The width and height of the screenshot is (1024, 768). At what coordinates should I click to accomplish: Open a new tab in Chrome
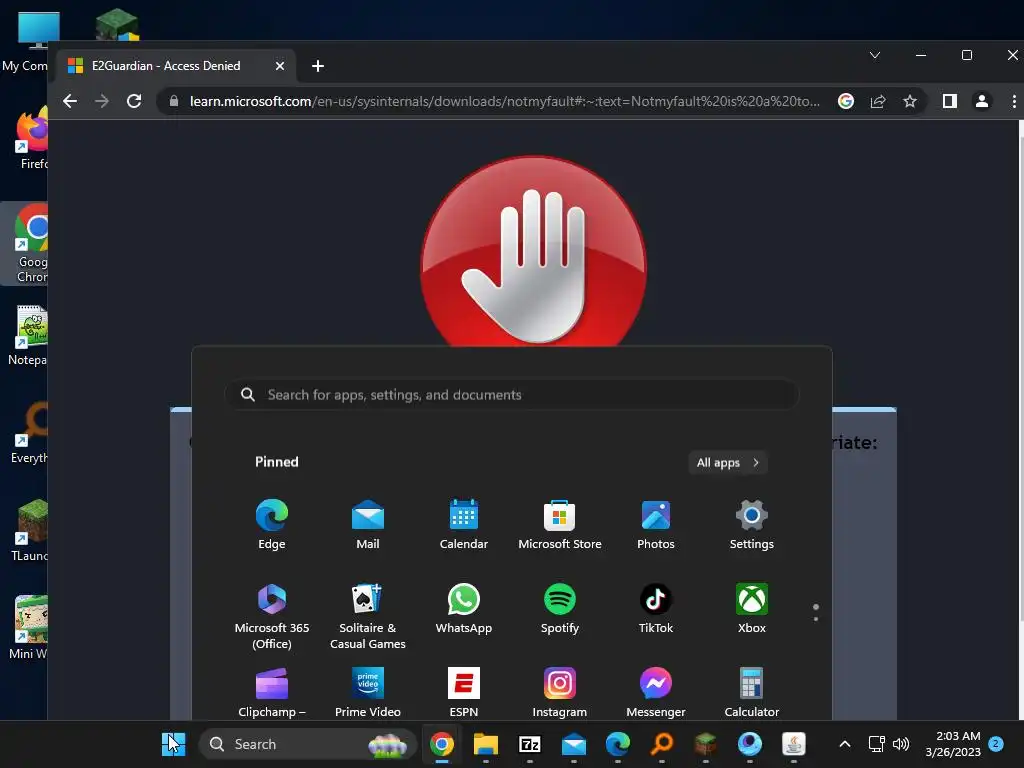coord(318,66)
